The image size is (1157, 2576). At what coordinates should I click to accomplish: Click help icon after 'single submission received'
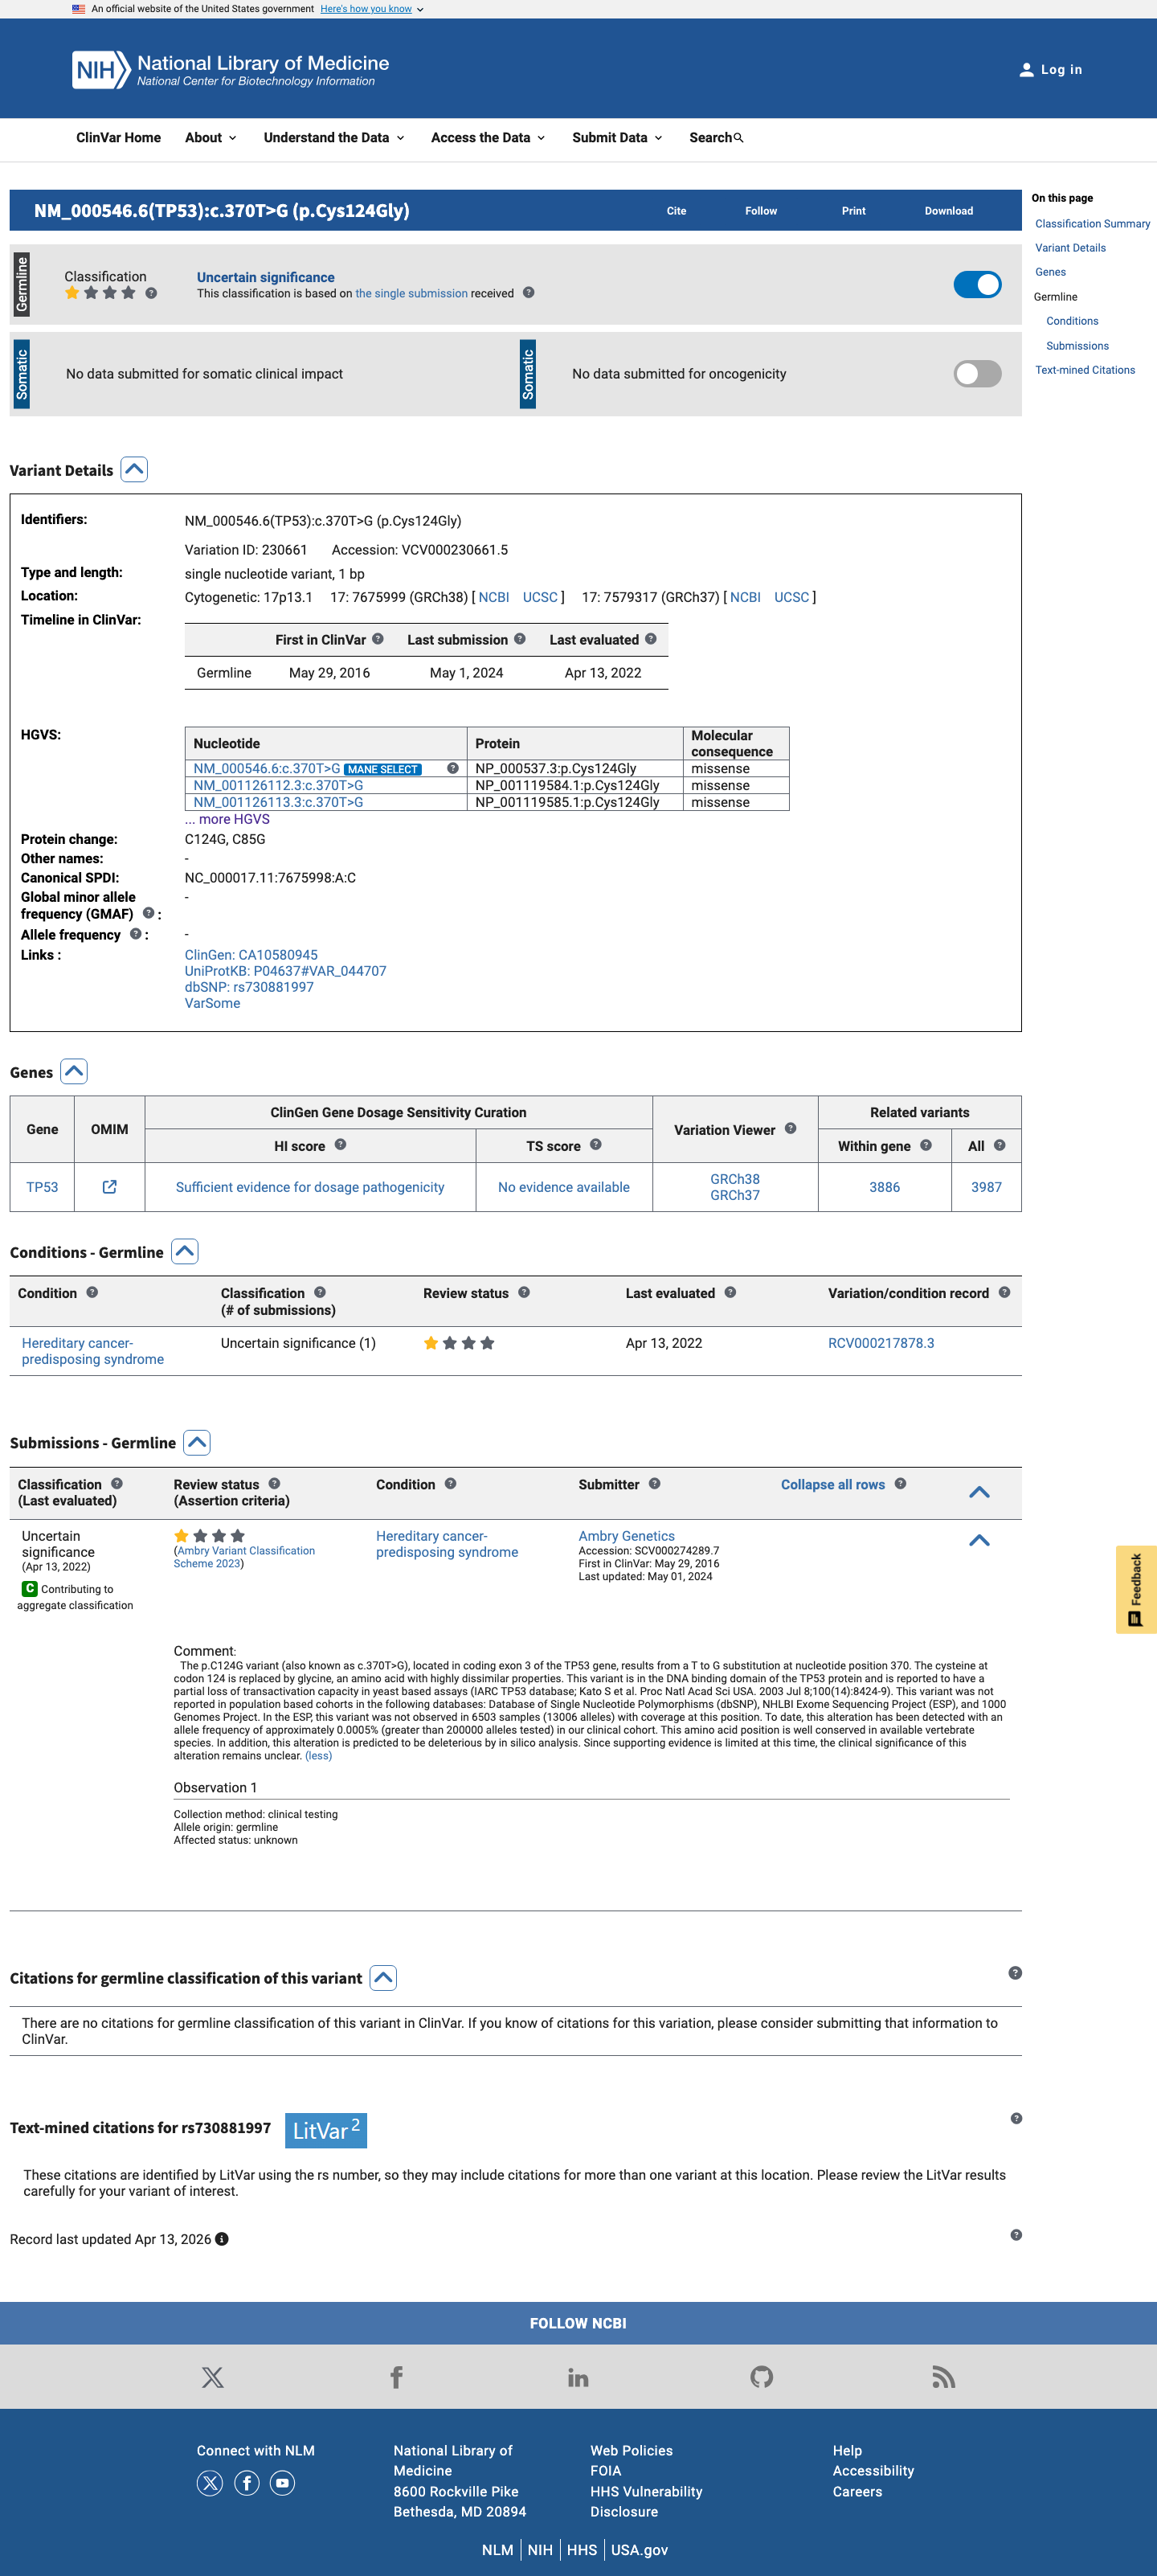tap(529, 293)
